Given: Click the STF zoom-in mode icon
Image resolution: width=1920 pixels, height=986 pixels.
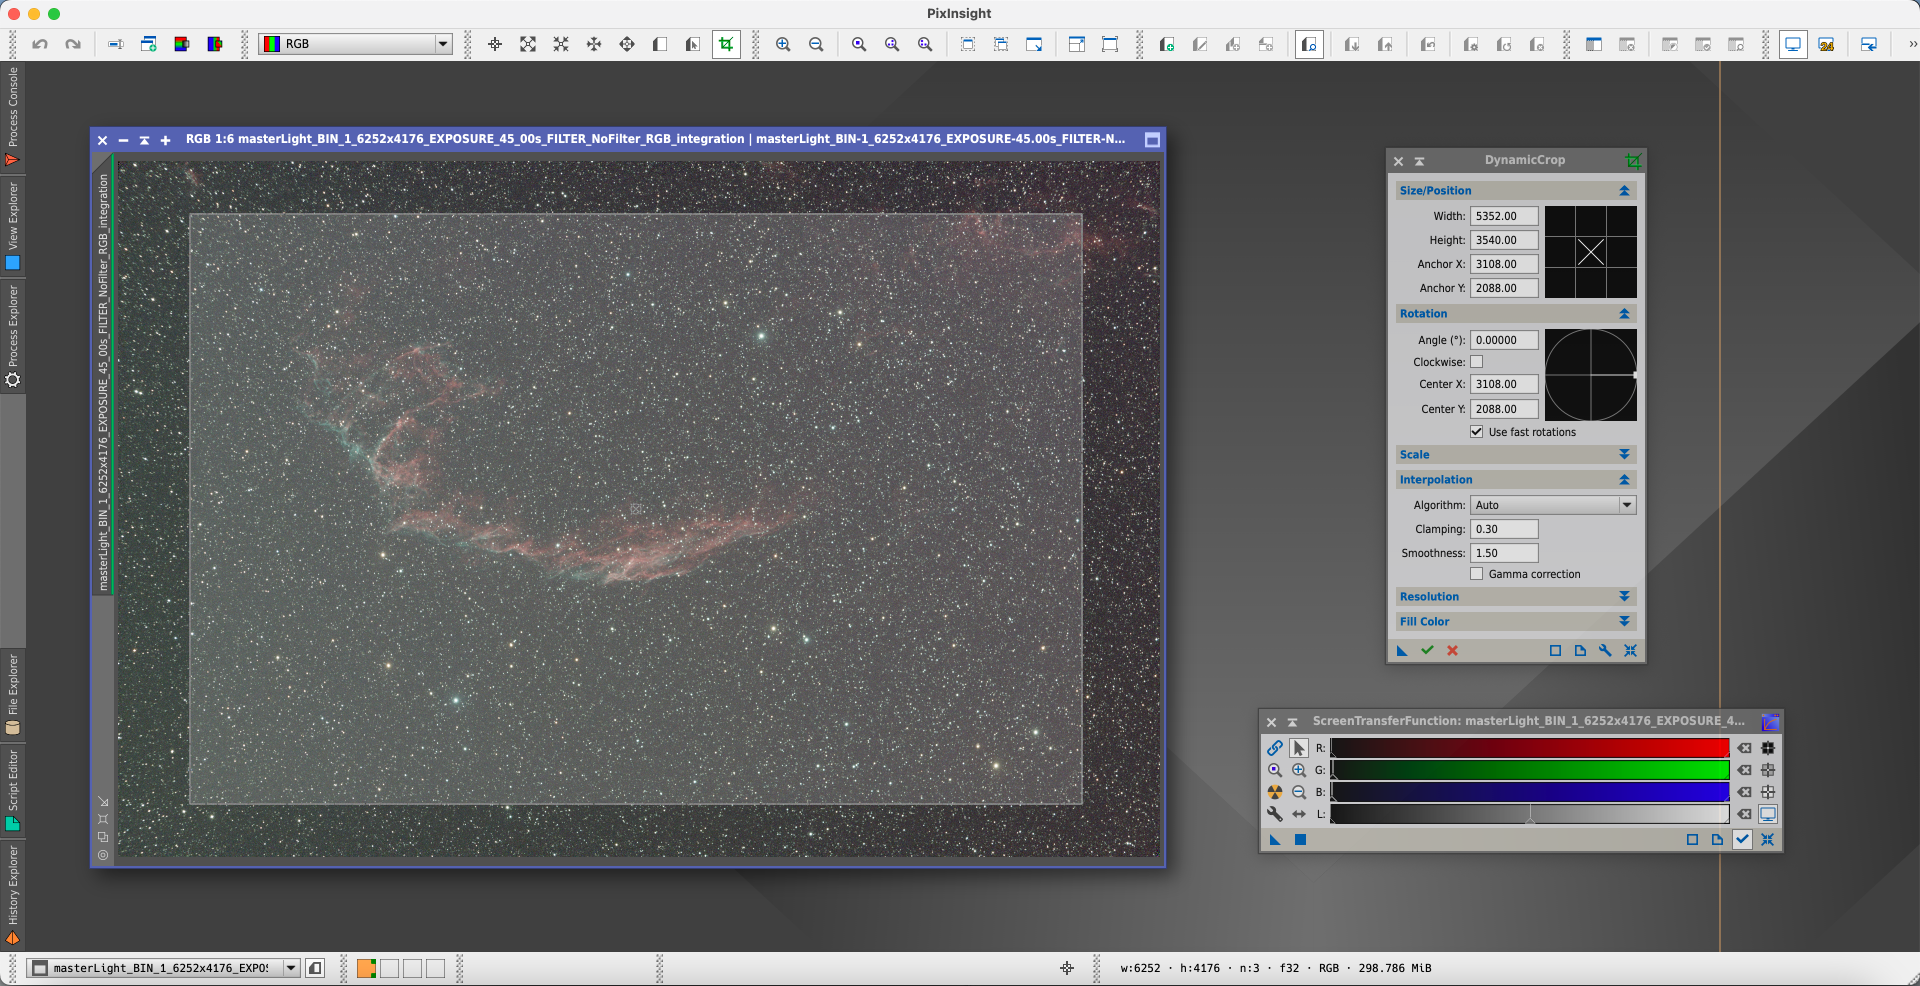Looking at the screenshot, I should [x=1299, y=770].
